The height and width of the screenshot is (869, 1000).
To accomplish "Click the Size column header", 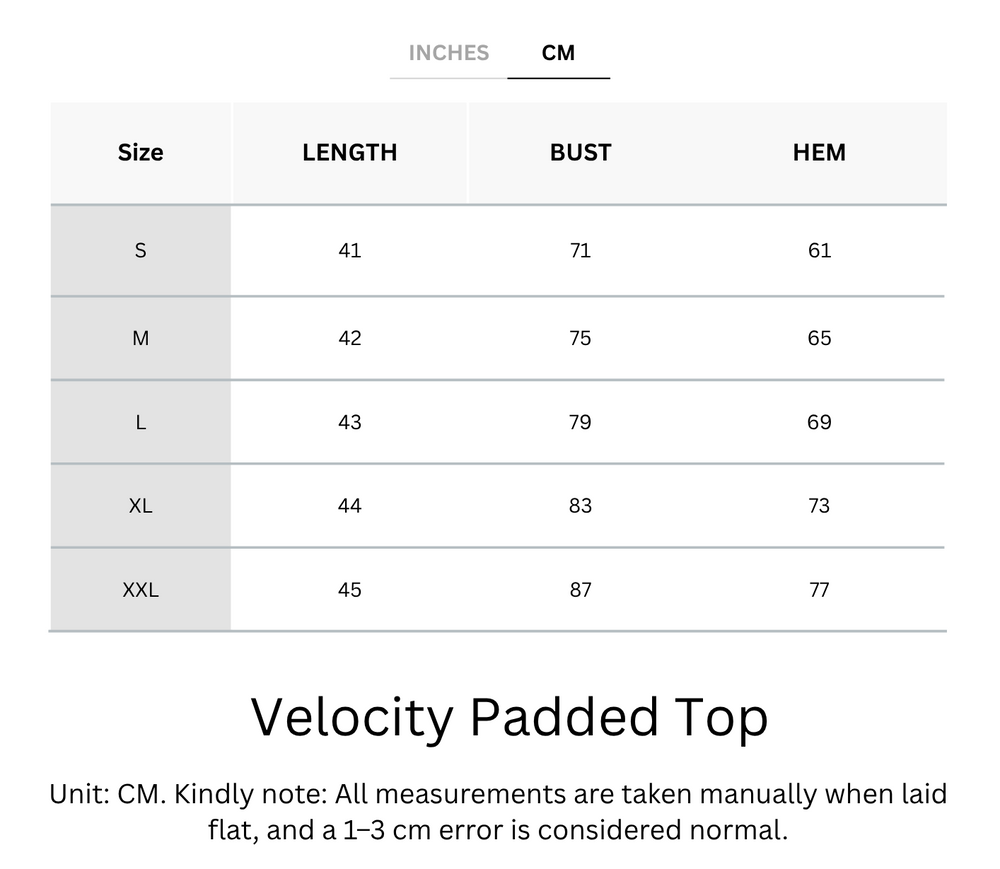I will (x=140, y=152).
